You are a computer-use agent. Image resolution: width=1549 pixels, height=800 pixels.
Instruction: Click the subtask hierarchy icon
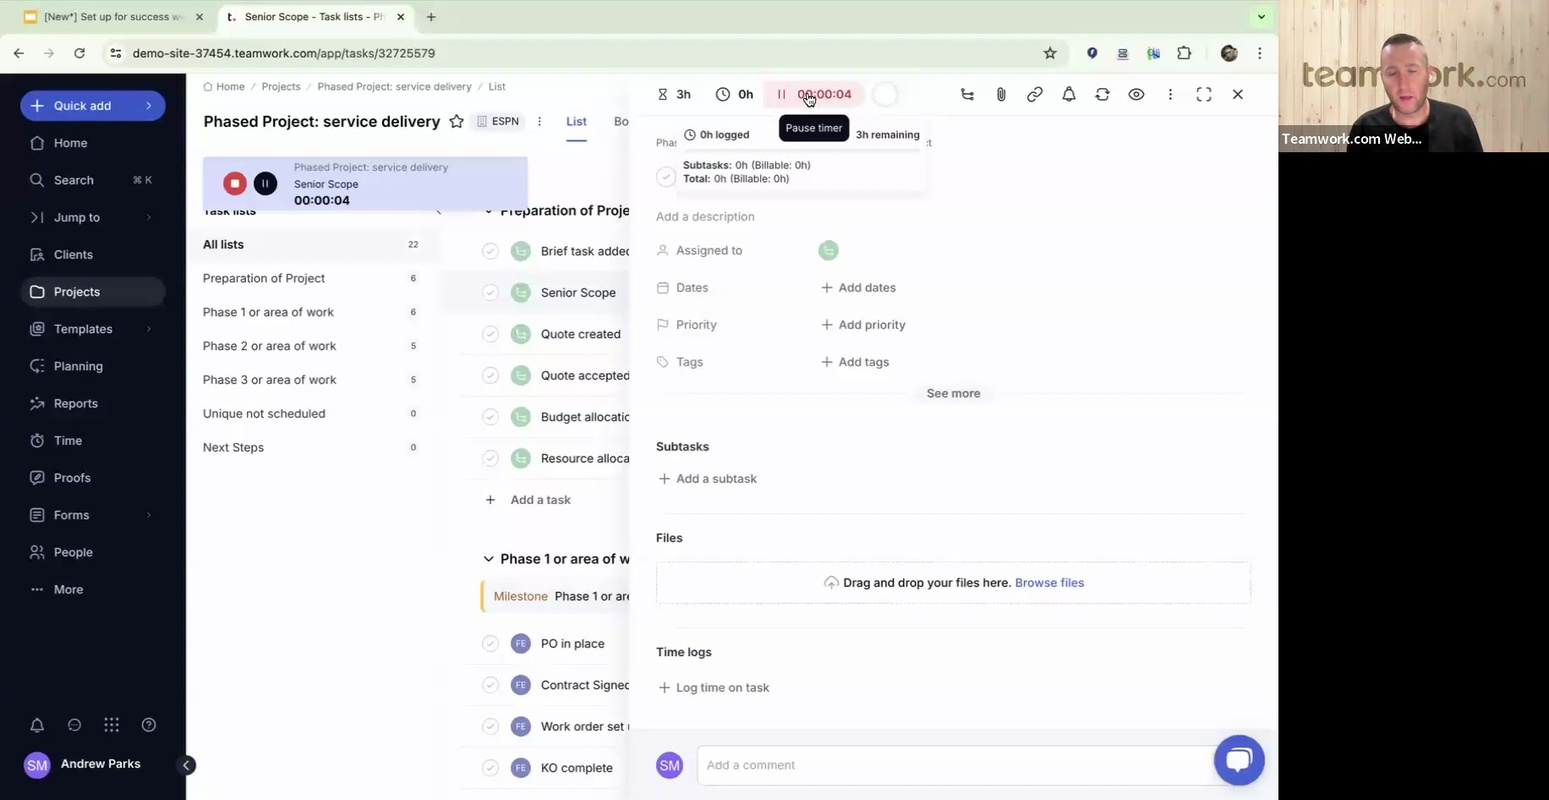coord(967,94)
